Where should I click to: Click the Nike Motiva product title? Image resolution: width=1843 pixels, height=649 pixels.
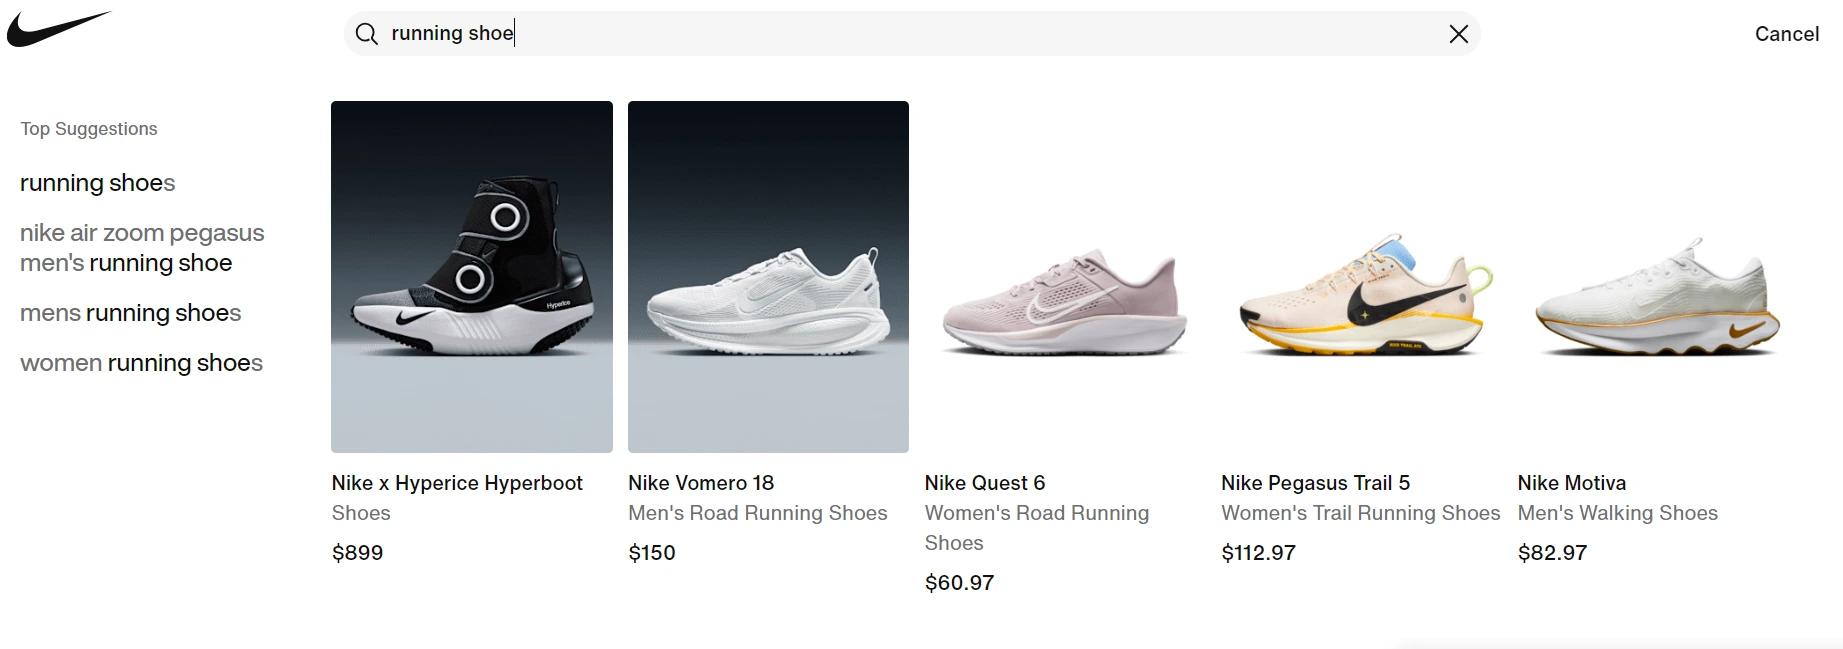pyautogui.click(x=1571, y=483)
